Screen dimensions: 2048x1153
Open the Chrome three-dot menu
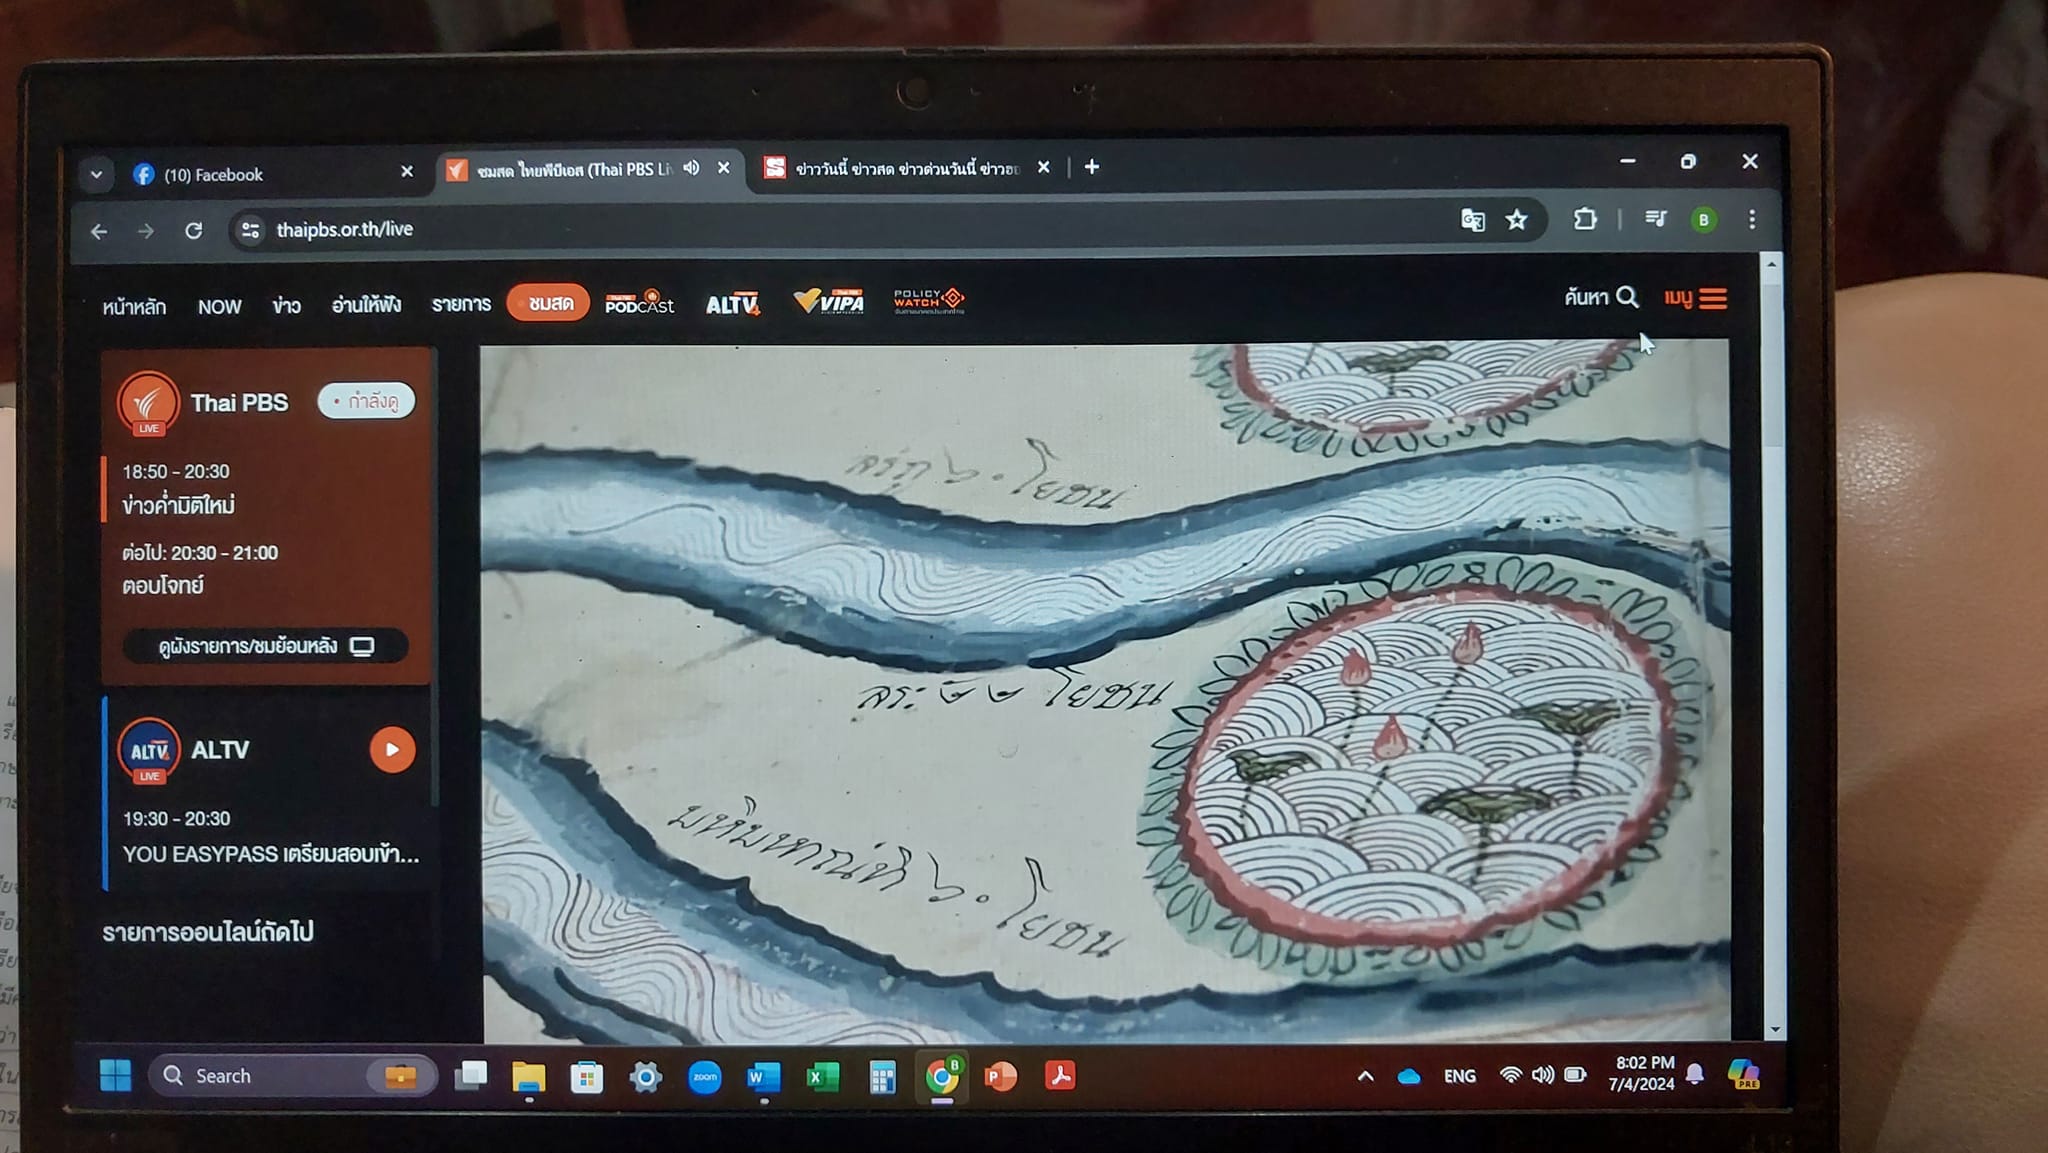coord(1752,220)
